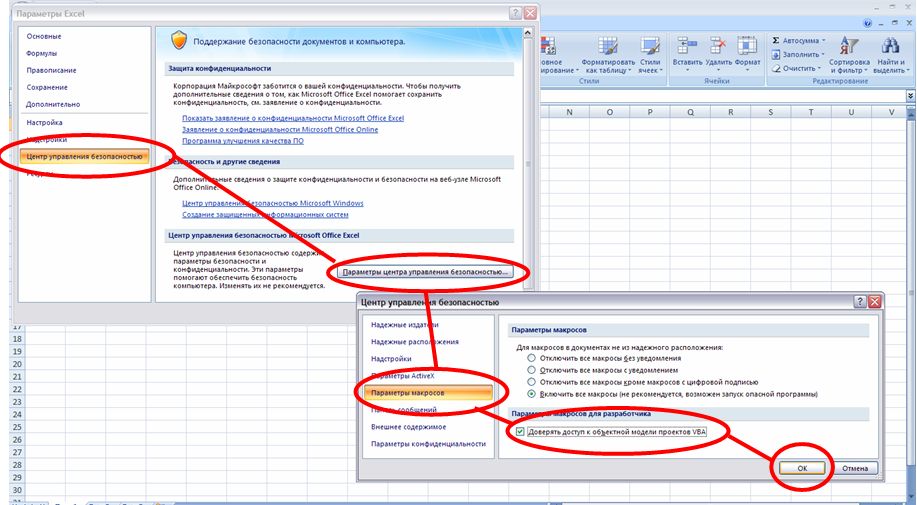Viewport: 917px width, 505px height.
Task: Open Excel privacy statement link
Action: [293, 118]
